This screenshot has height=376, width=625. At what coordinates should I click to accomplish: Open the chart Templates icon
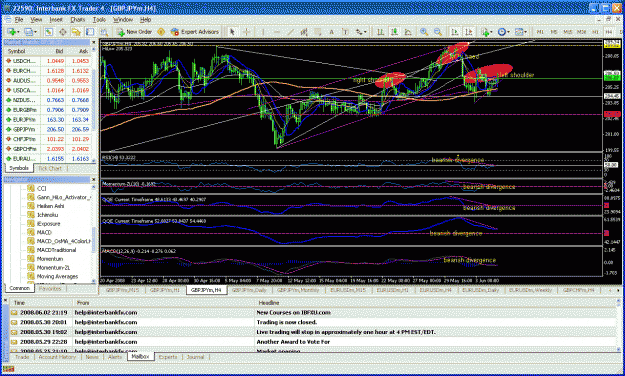point(519,32)
